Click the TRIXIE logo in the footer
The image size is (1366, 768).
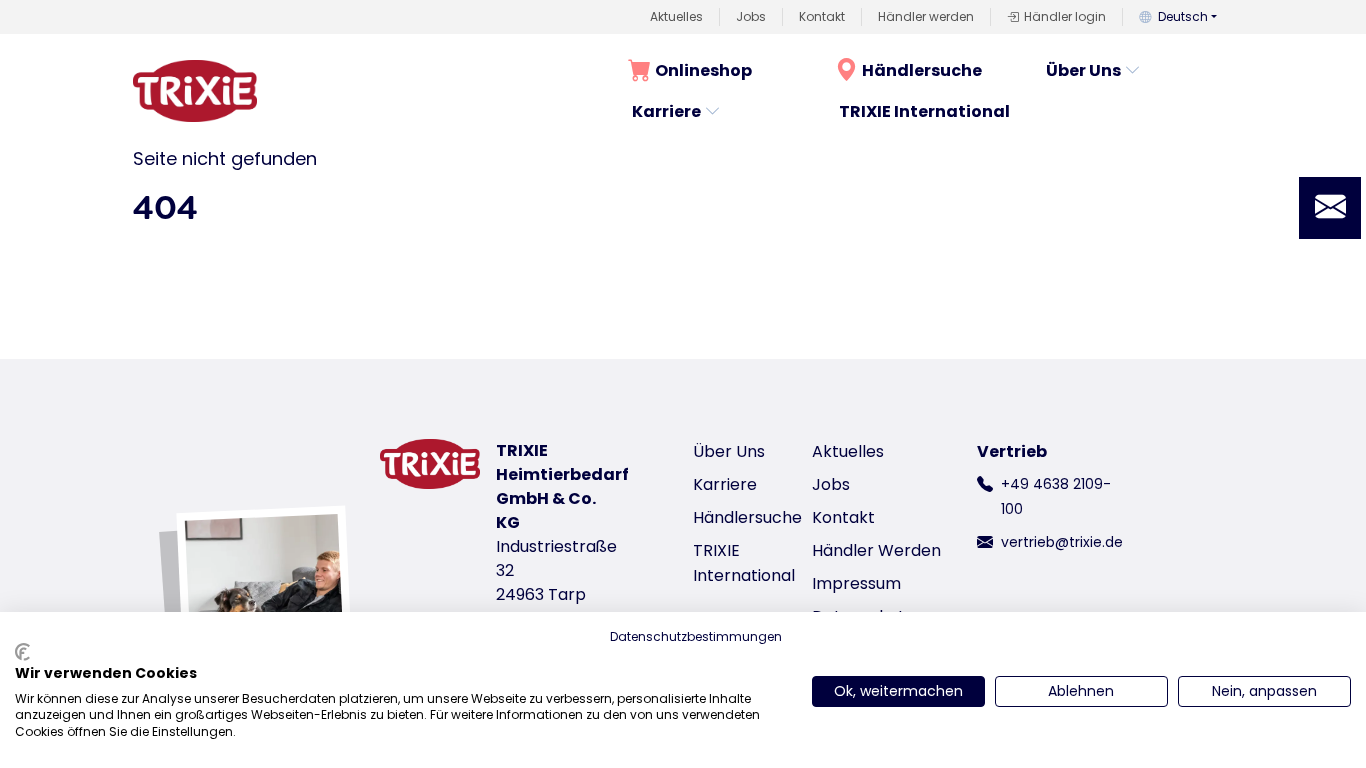pos(430,464)
